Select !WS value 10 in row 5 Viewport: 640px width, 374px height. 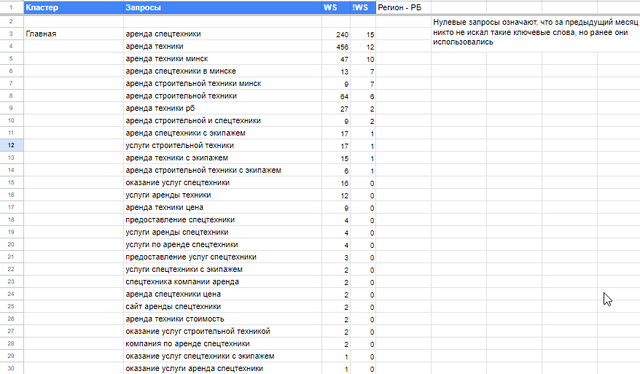pyautogui.click(x=363, y=59)
